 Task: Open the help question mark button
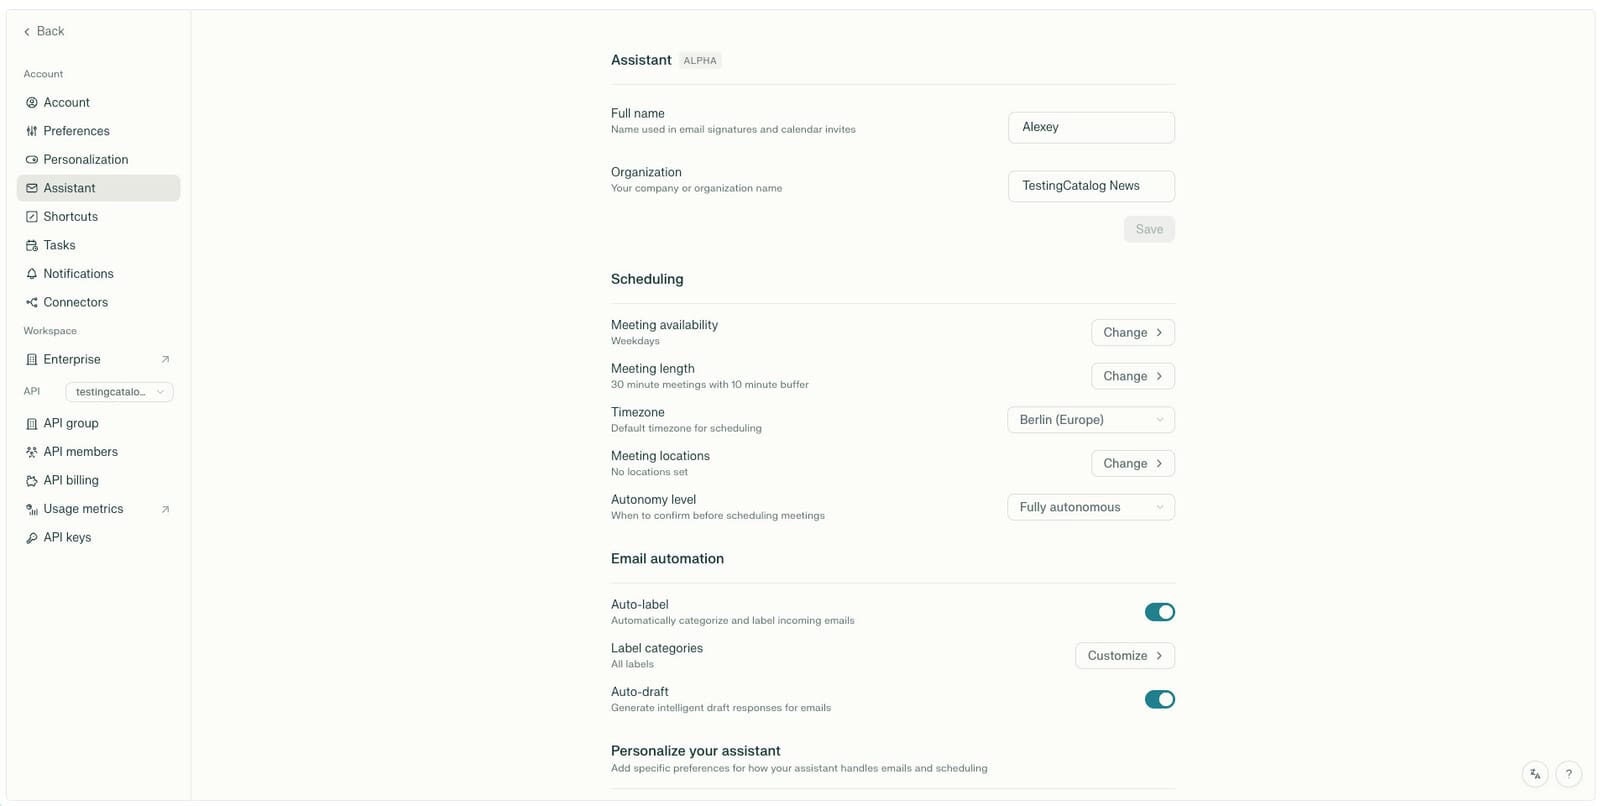coord(1568,774)
